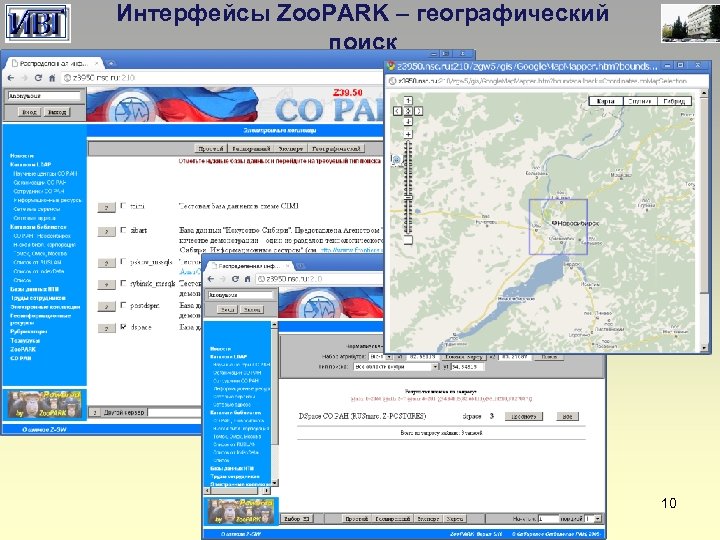
Task: Click Выход button in the top-left window
Action: tap(57, 112)
